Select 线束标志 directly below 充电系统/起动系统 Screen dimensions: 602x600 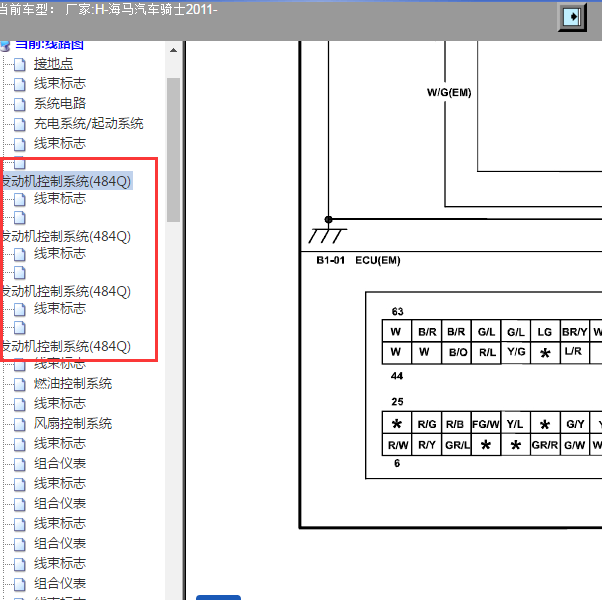coord(60,143)
